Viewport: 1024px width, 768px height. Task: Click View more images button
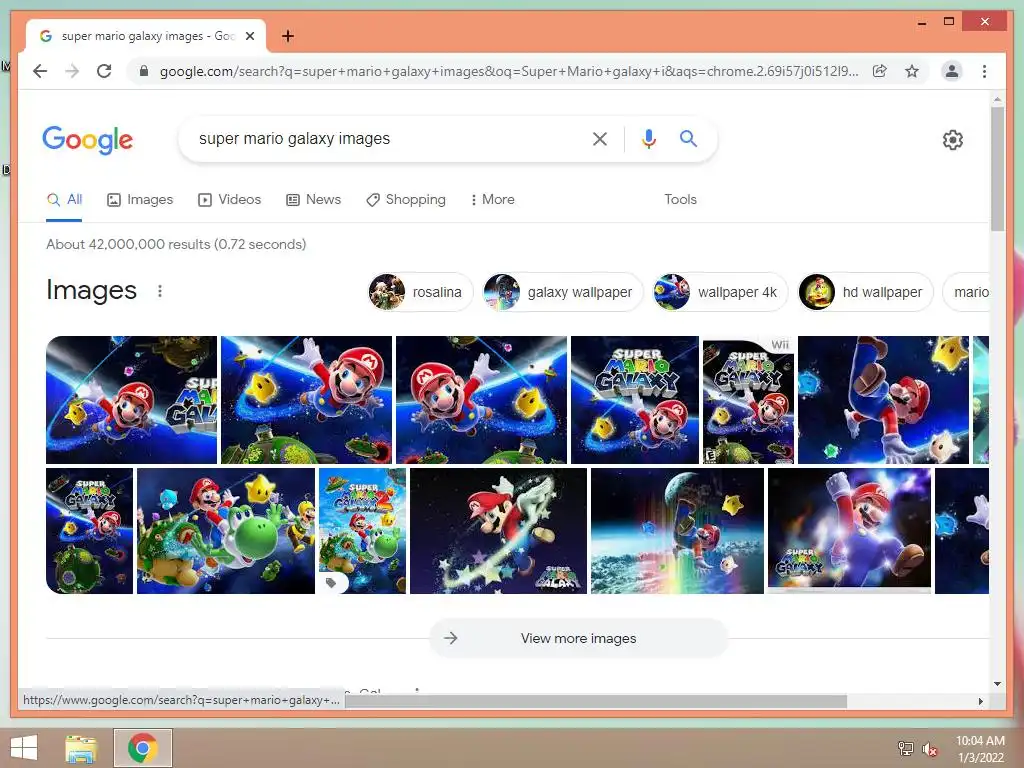coord(579,638)
